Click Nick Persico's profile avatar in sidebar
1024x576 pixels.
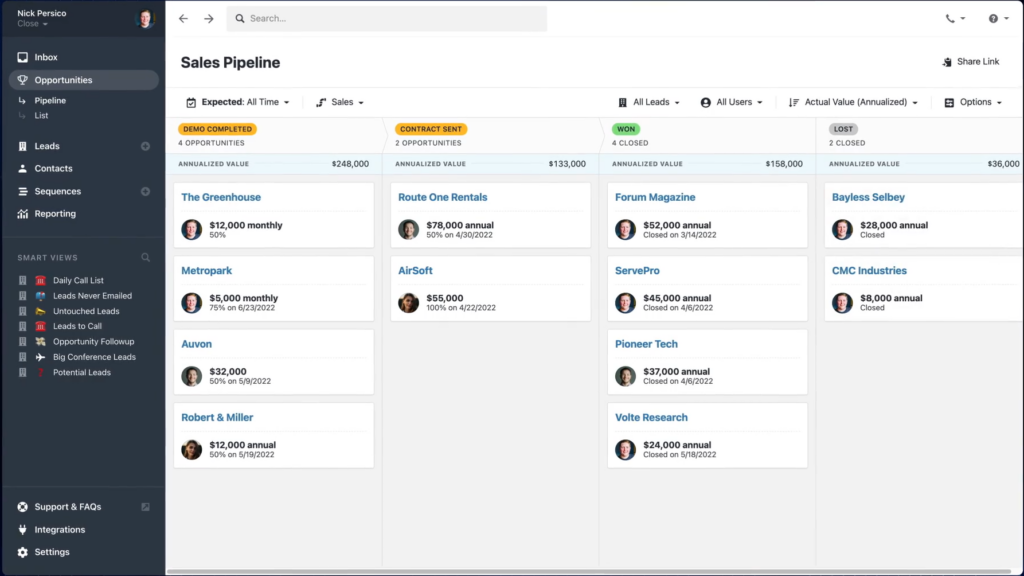tap(145, 18)
